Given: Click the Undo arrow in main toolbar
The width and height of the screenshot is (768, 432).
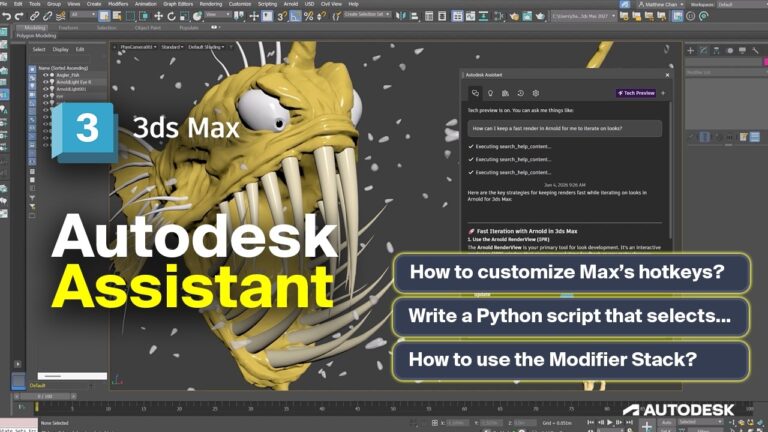Looking at the screenshot, I should coord(6,16).
